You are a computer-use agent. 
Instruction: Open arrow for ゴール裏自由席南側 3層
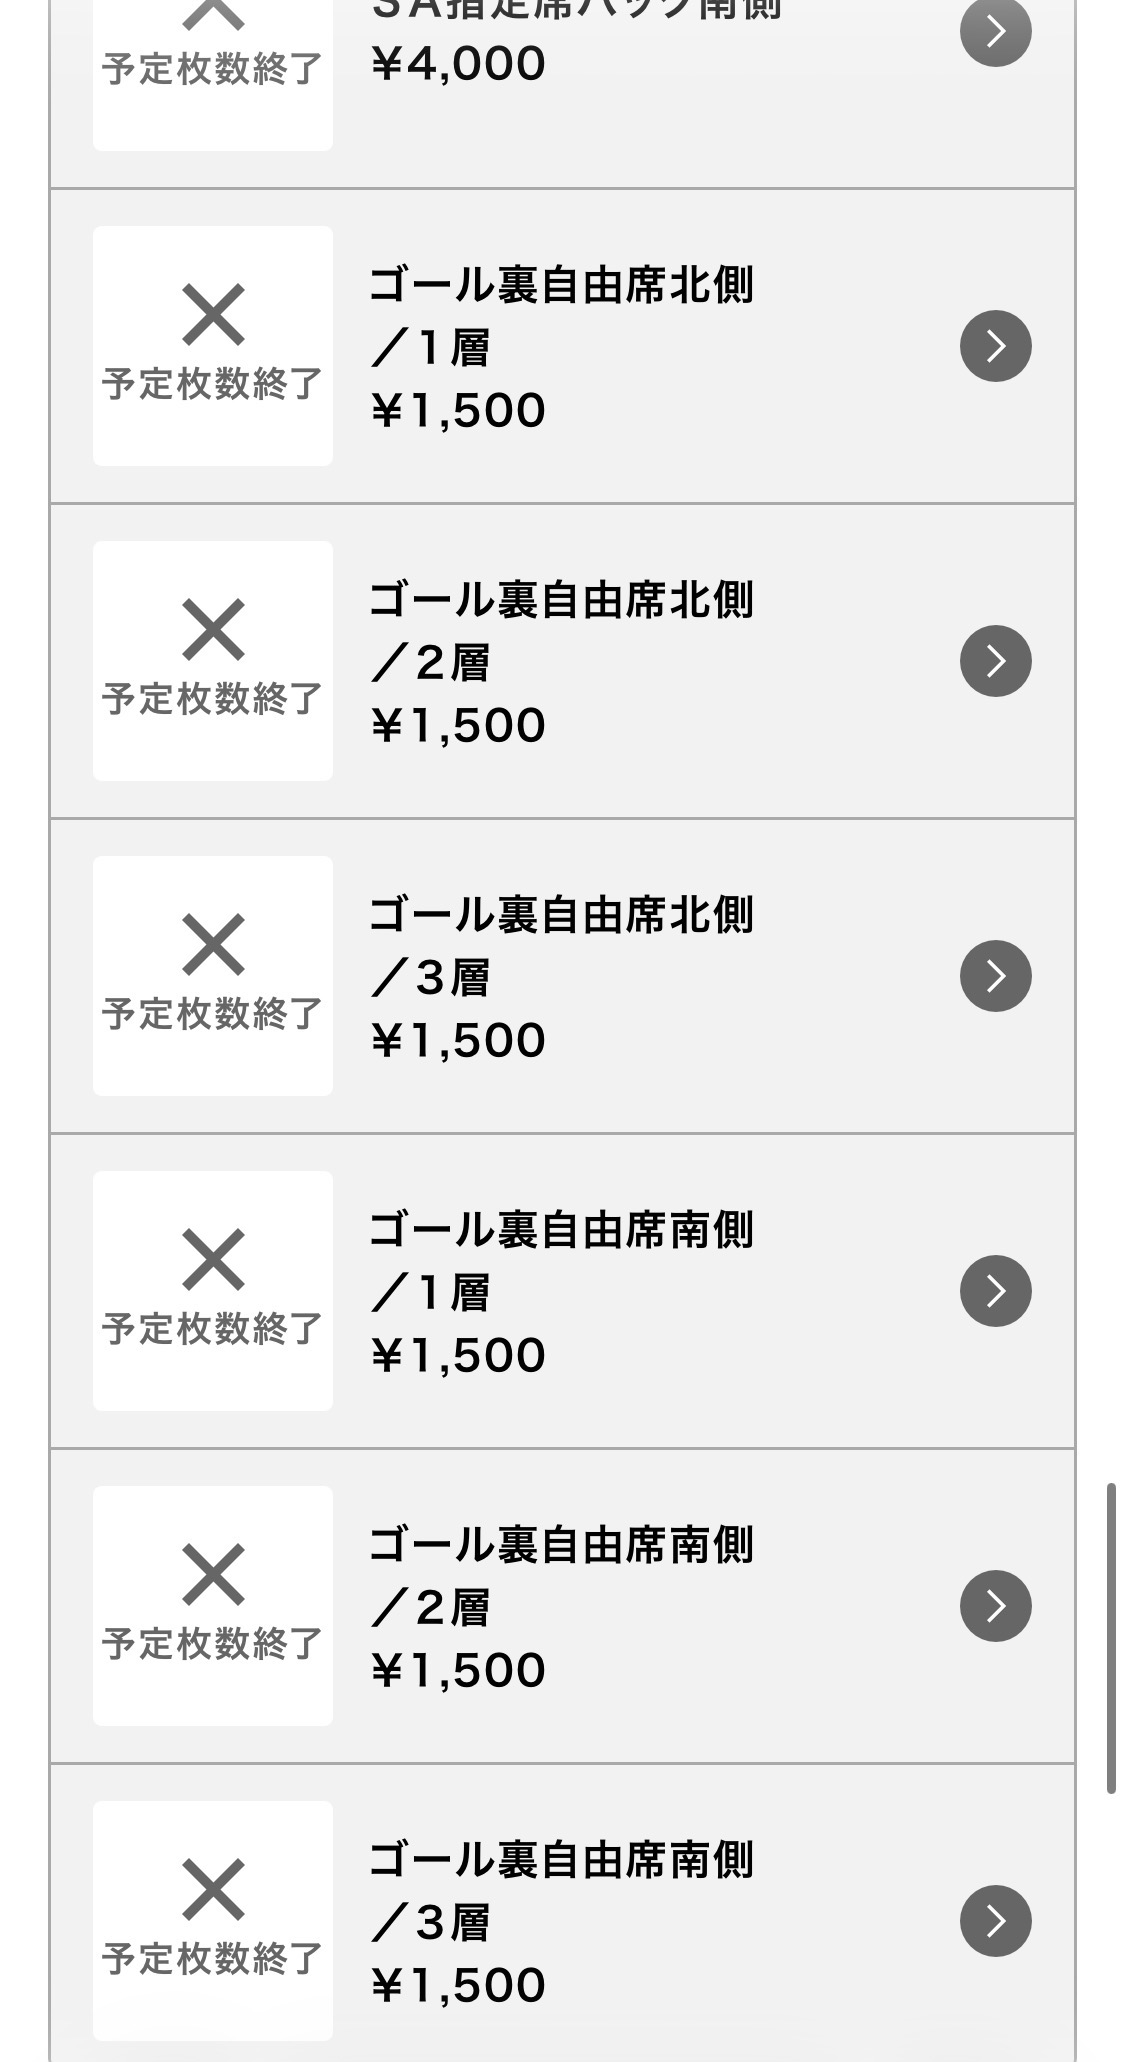point(995,1921)
